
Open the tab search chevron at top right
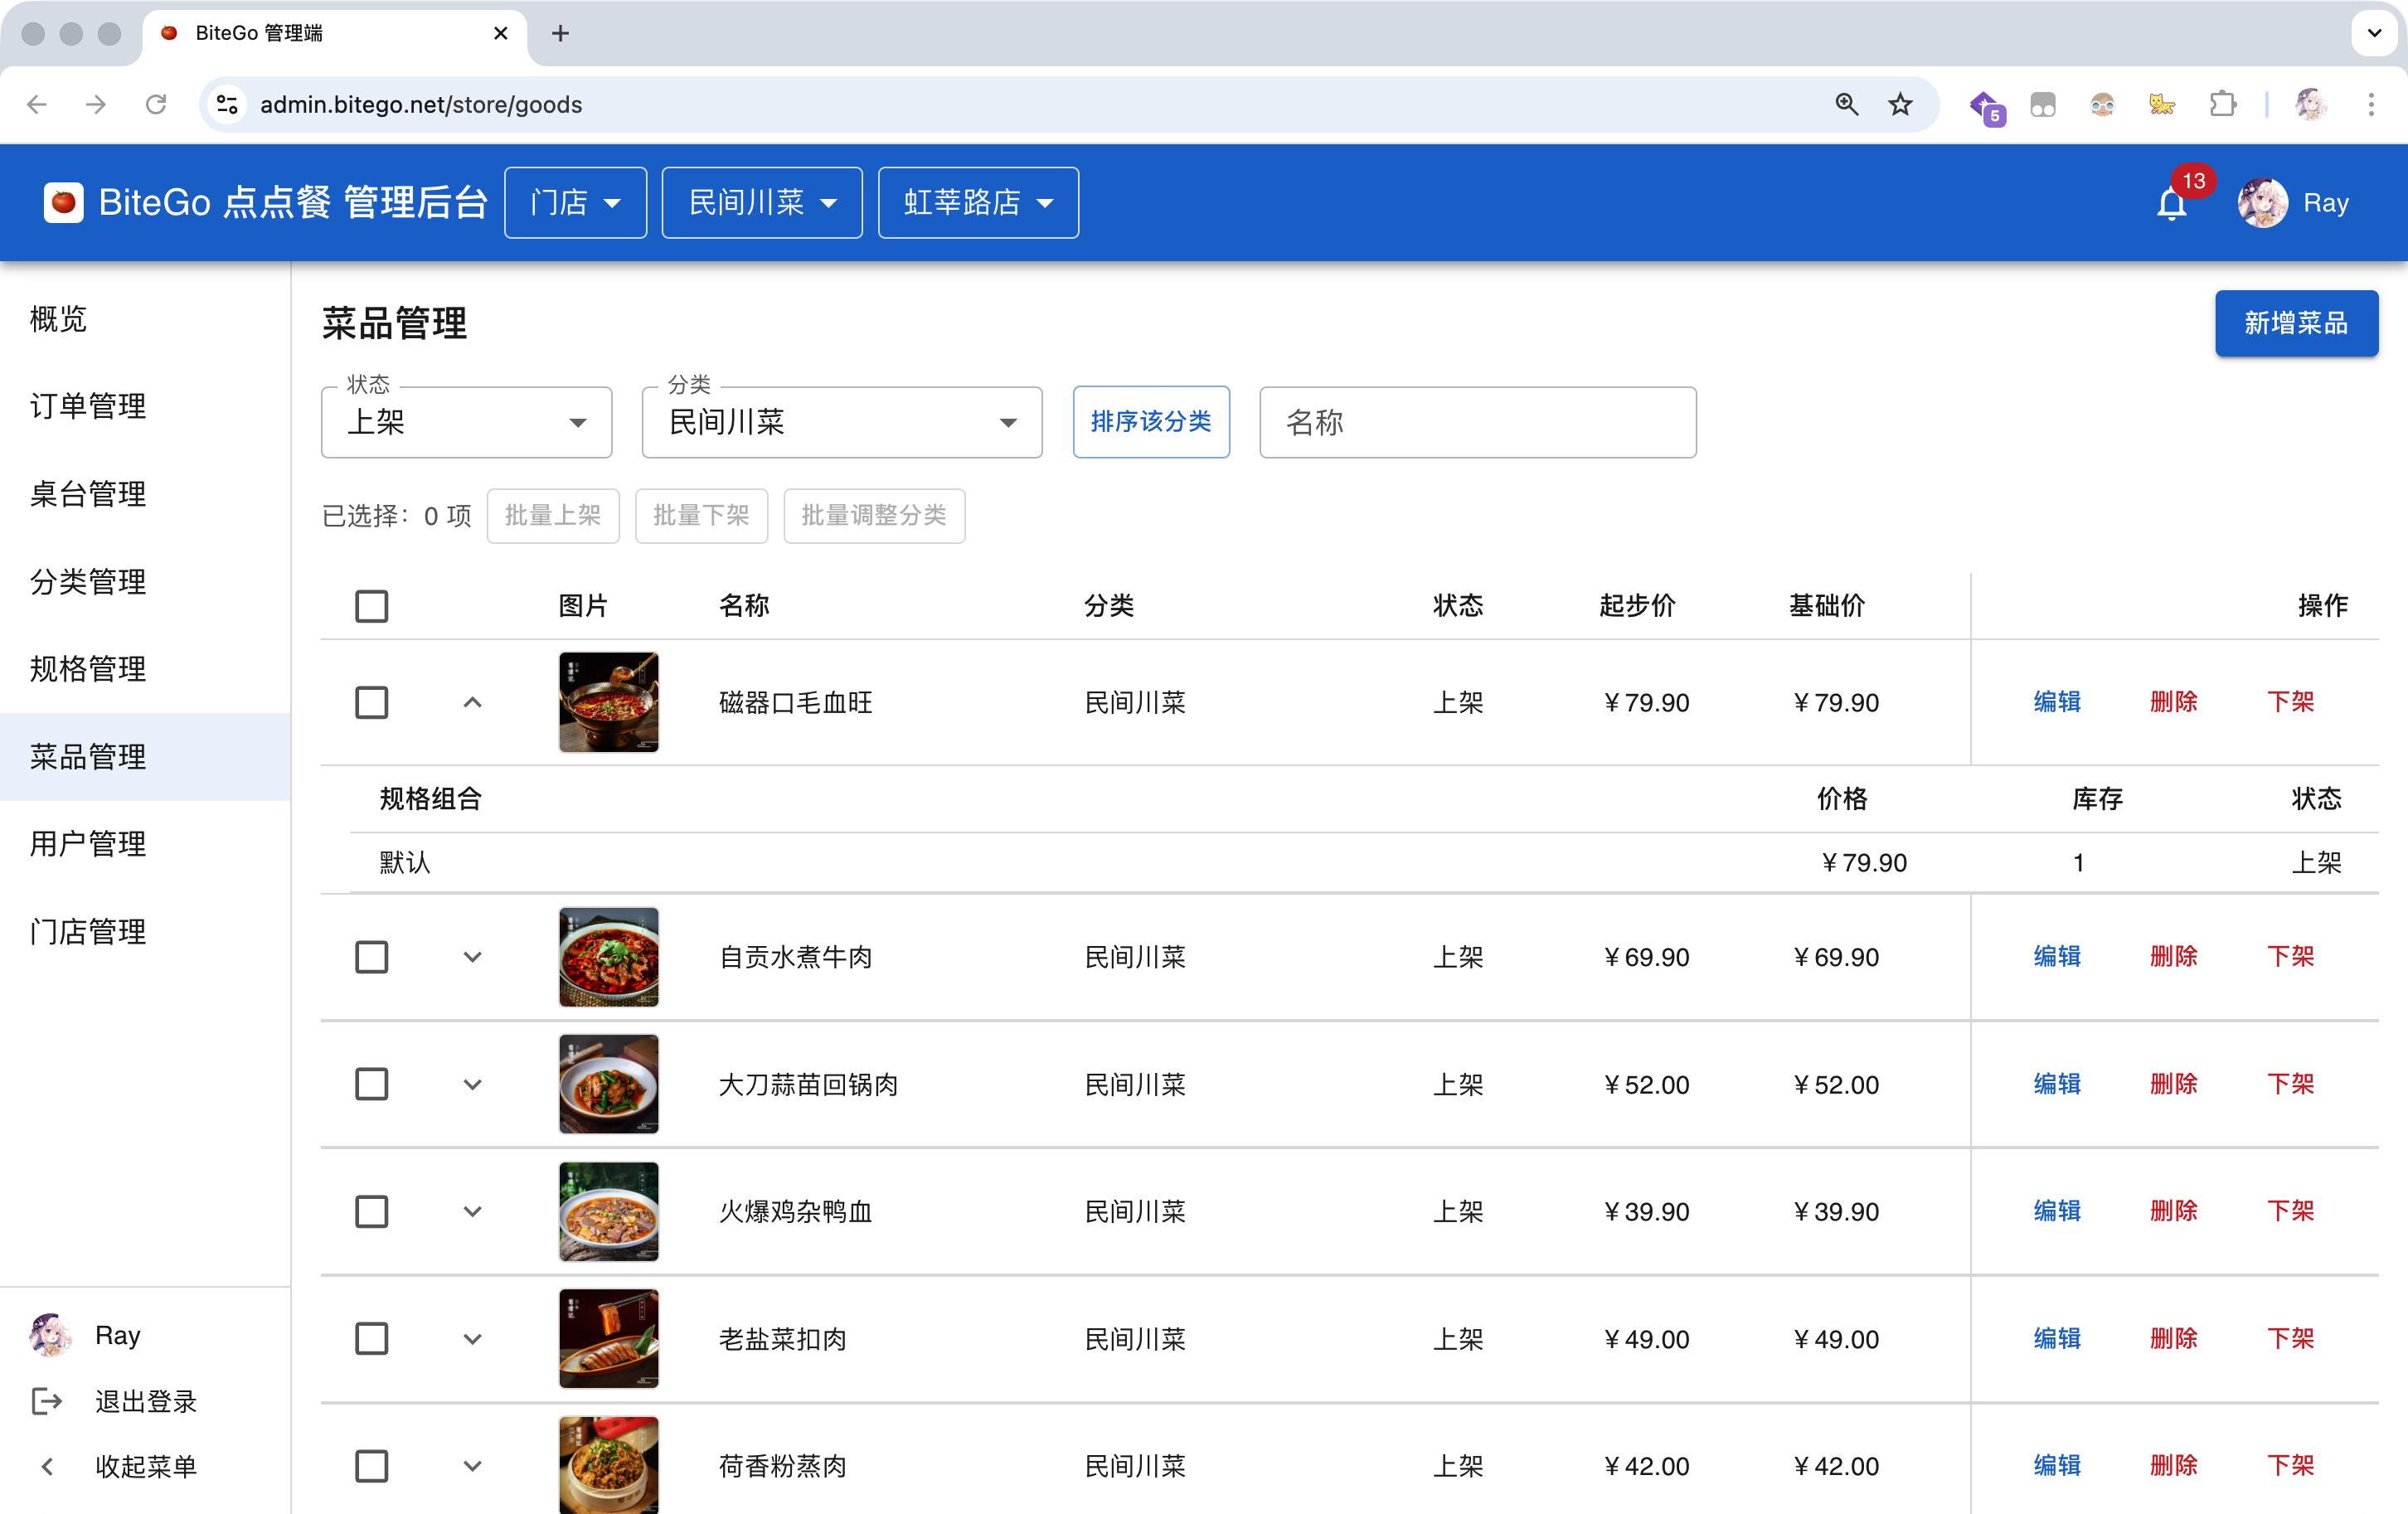(2374, 33)
